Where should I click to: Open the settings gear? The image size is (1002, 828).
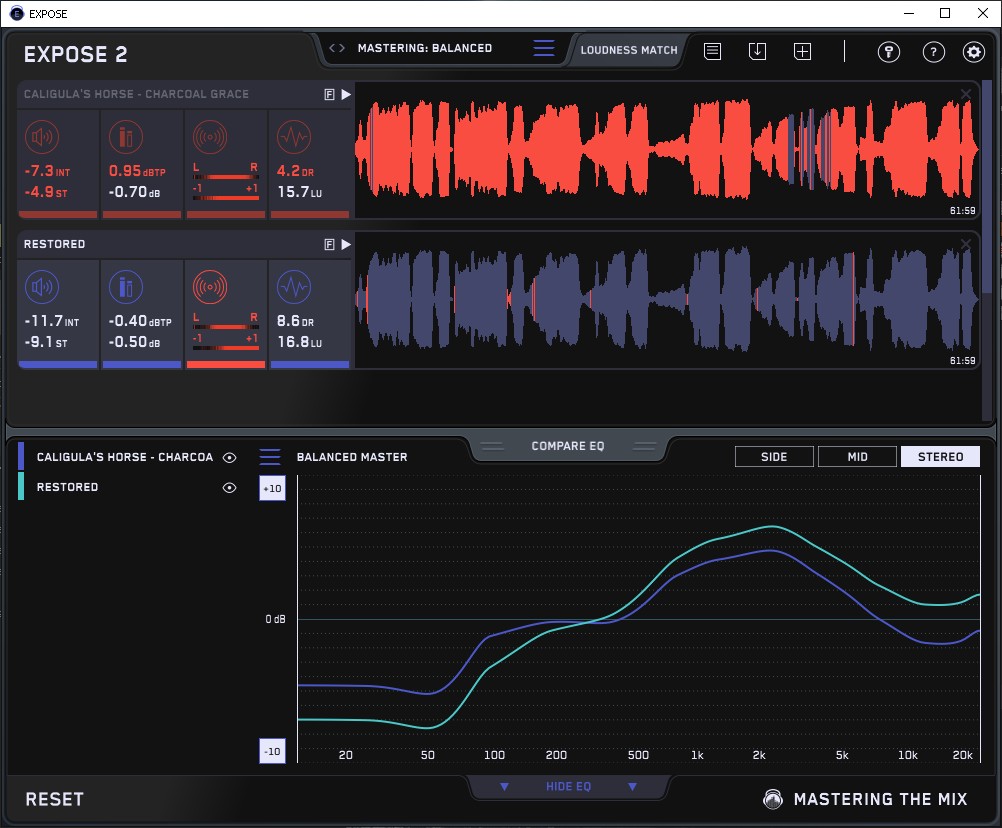tap(974, 52)
